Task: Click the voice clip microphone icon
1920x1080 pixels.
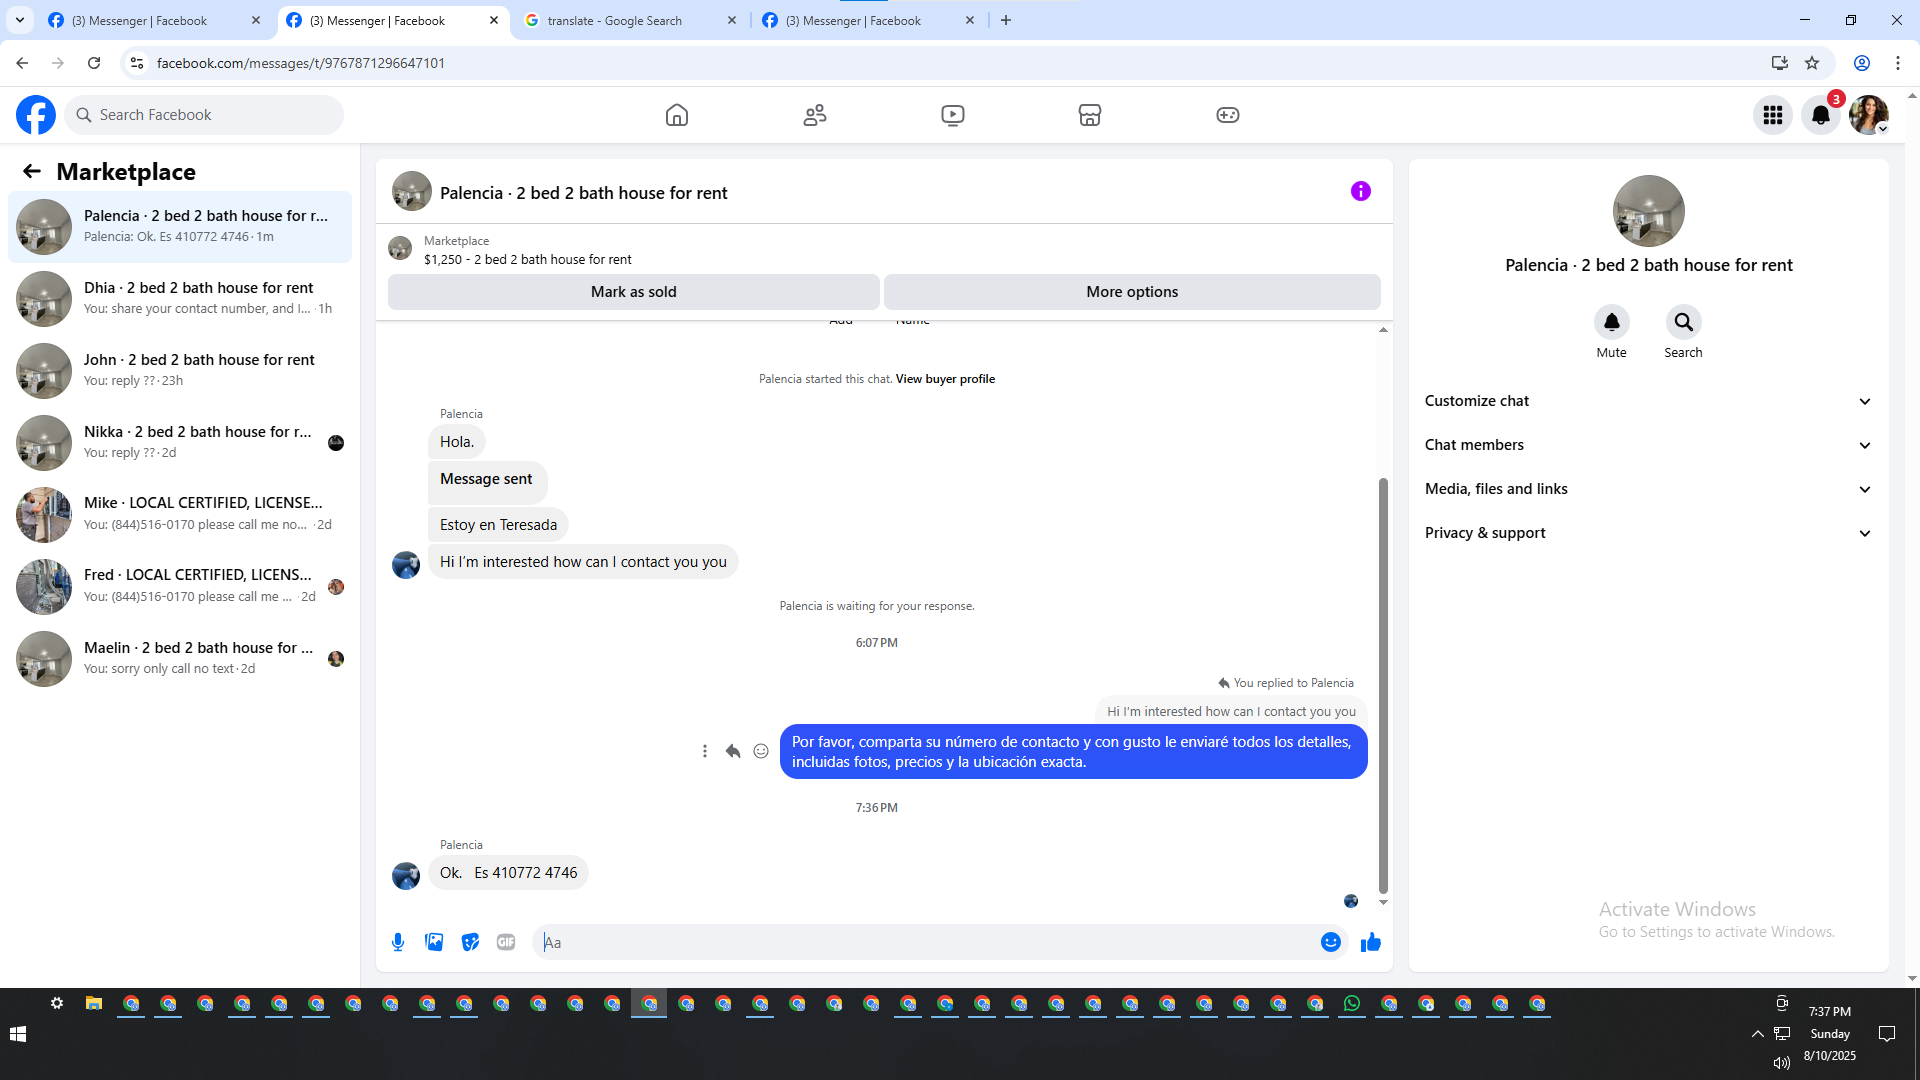Action: (x=398, y=942)
